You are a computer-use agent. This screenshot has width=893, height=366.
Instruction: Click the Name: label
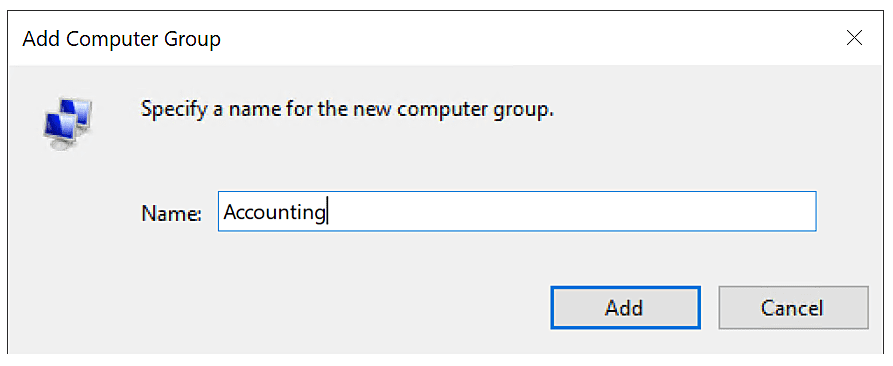[x=171, y=213]
